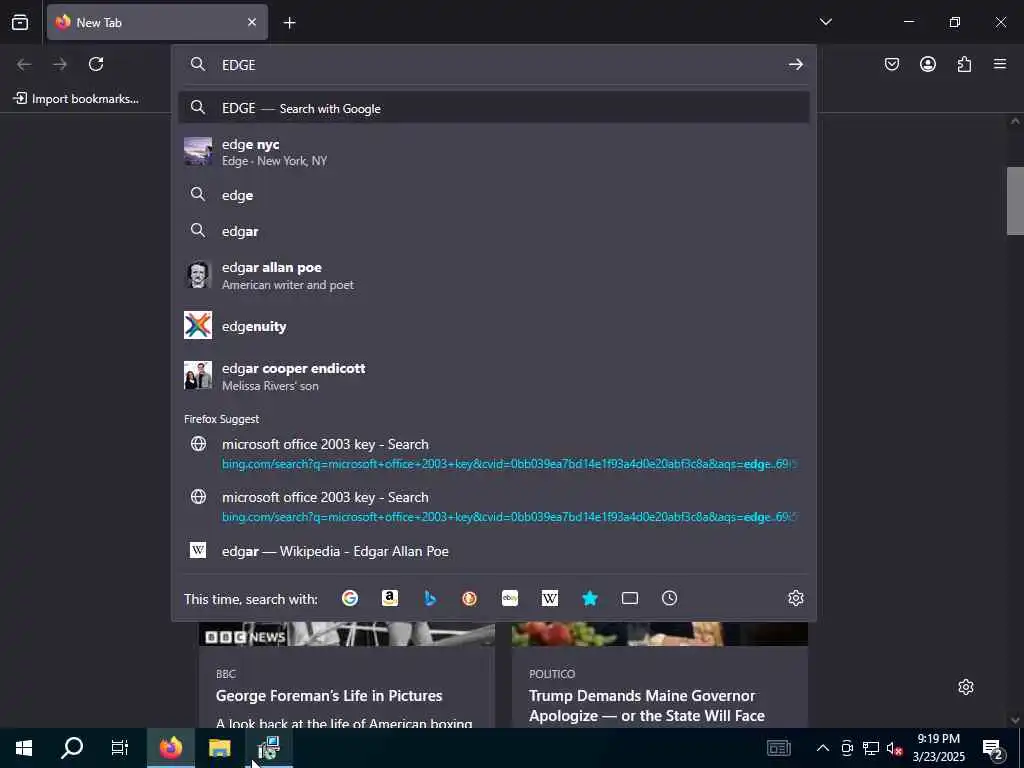1024x768 pixels.
Task: Click the go arrow in the address bar
Action: pos(795,65)
